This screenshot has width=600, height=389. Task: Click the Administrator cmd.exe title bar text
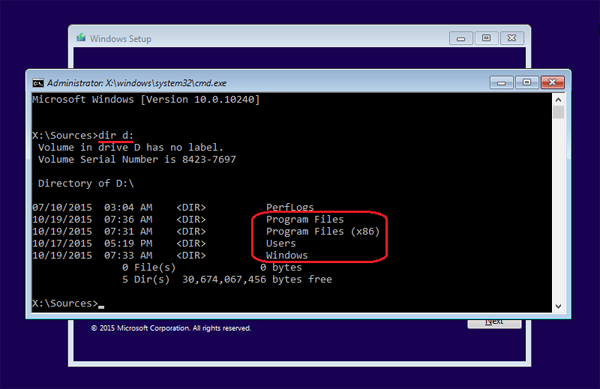point(137,83)
